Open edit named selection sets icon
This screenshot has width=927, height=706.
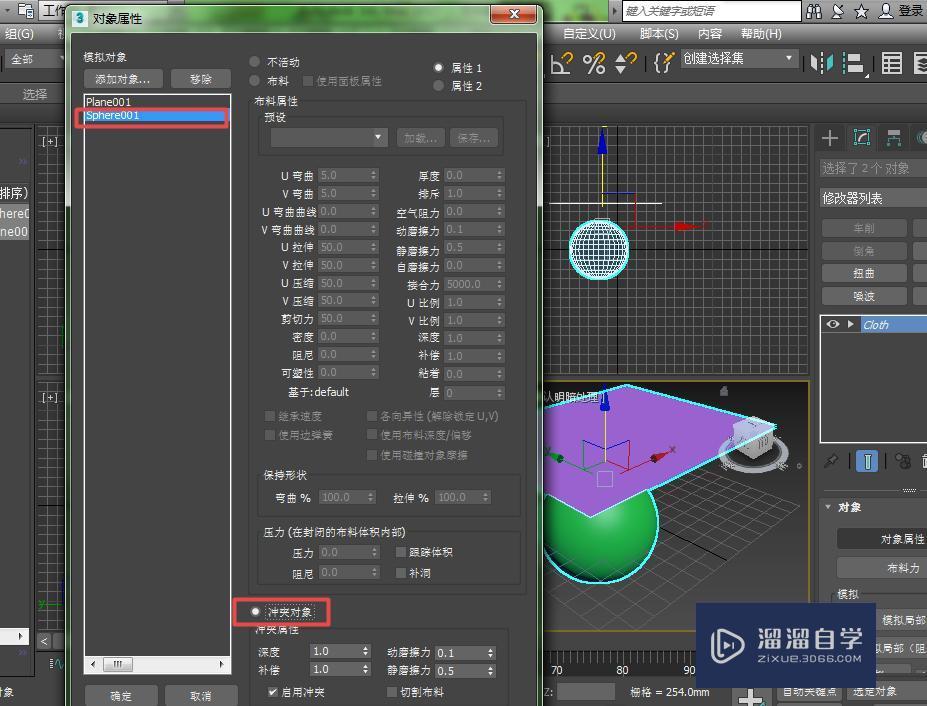pyautogui.click(x=663, y=62)
